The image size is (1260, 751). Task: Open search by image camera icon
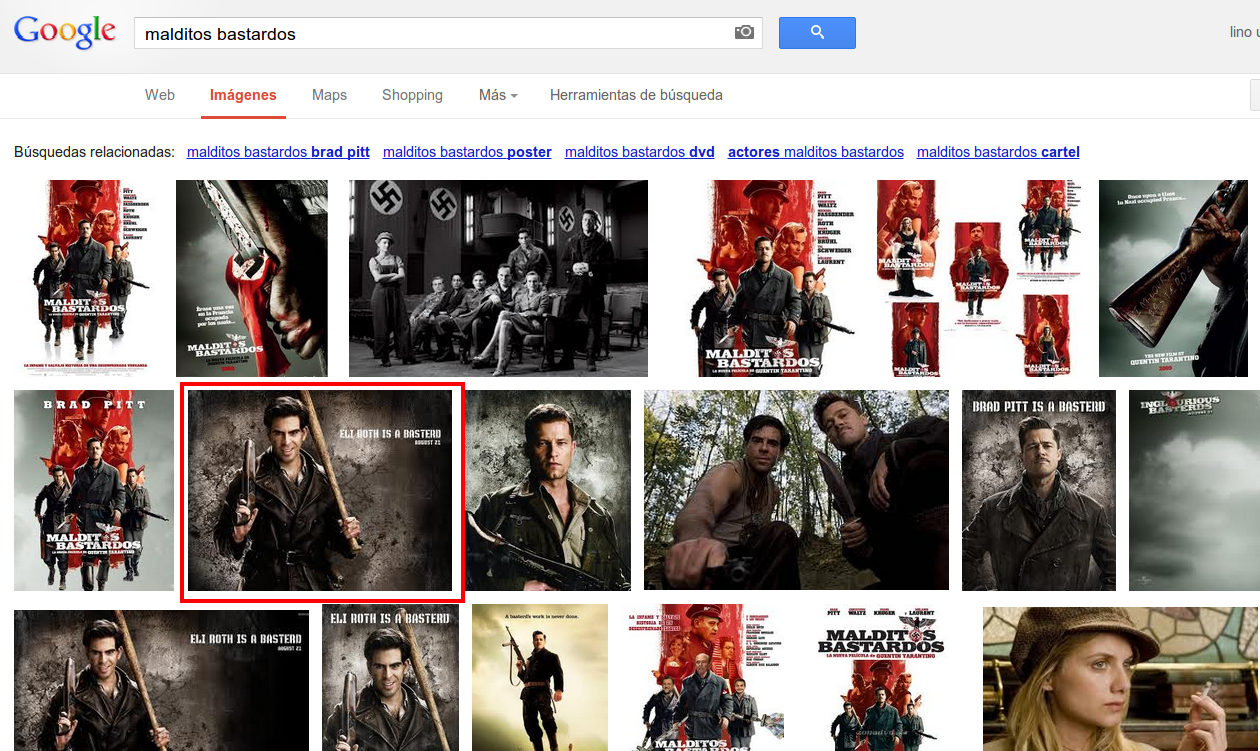(x=744, y=33)
